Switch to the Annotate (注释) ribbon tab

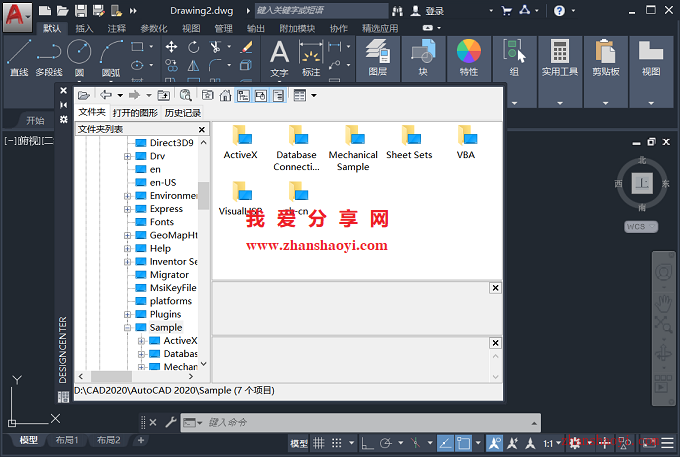coord(117,29)
